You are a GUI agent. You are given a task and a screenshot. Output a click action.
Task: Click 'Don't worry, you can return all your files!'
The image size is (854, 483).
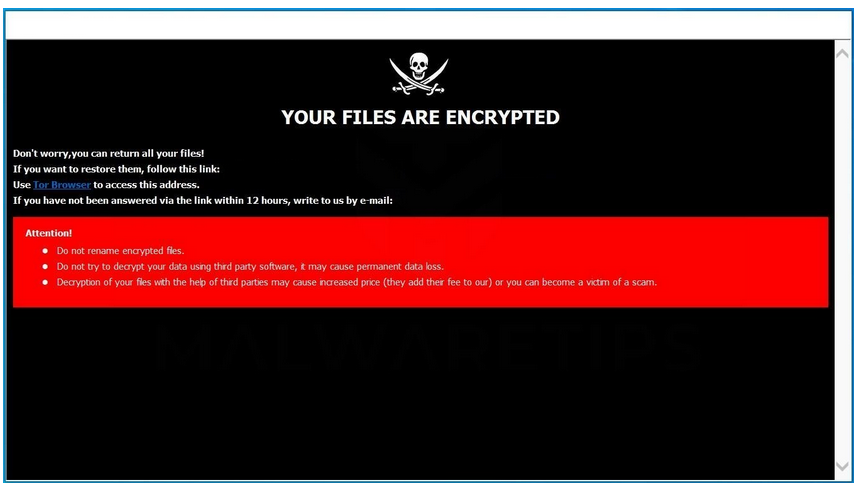(108, 154)
